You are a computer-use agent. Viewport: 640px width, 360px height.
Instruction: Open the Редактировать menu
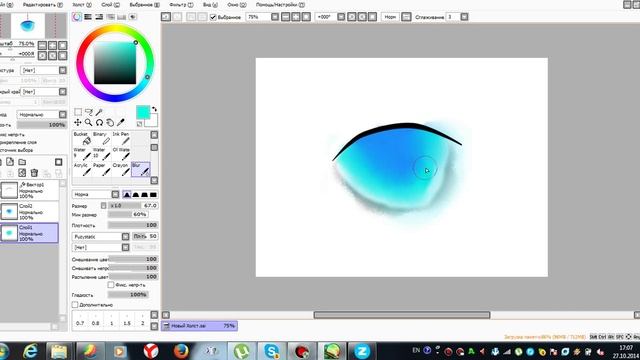pos(42,5)
